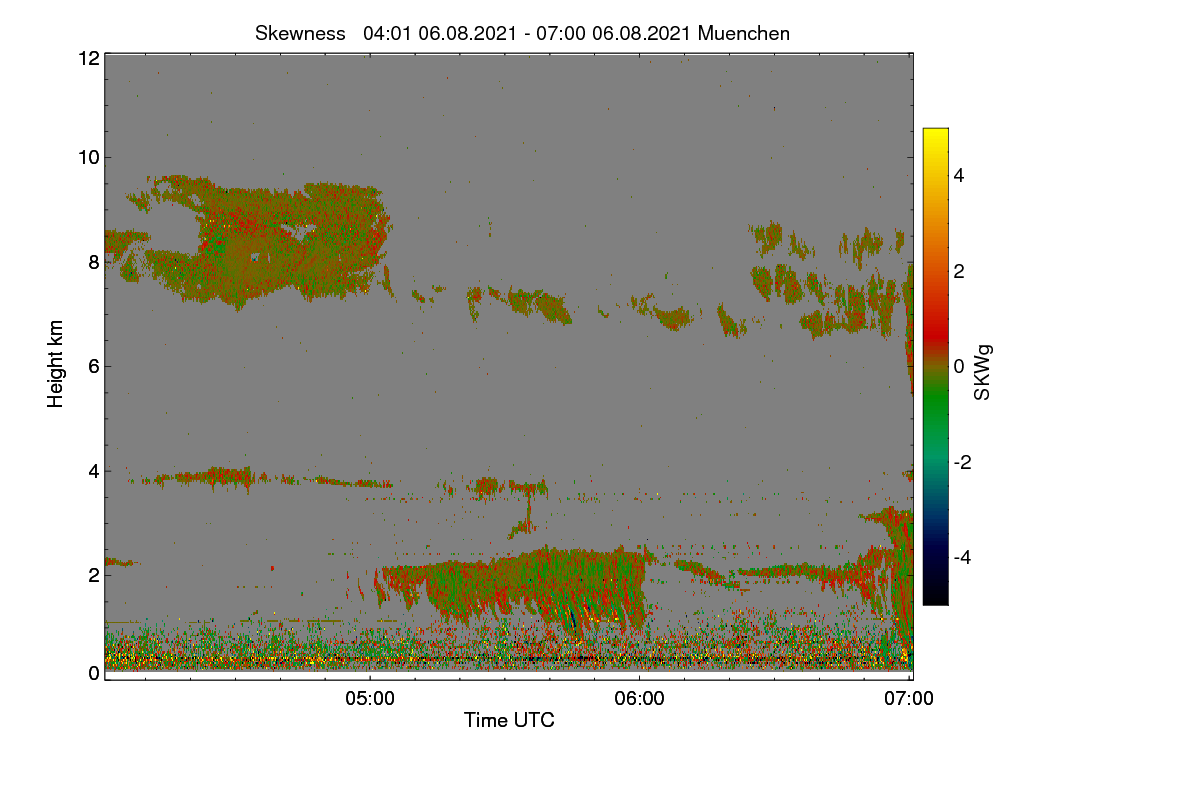The image size is (1200, 800).
Task: Select the 07:00 time tick label
Action: [x=910, y=700]
